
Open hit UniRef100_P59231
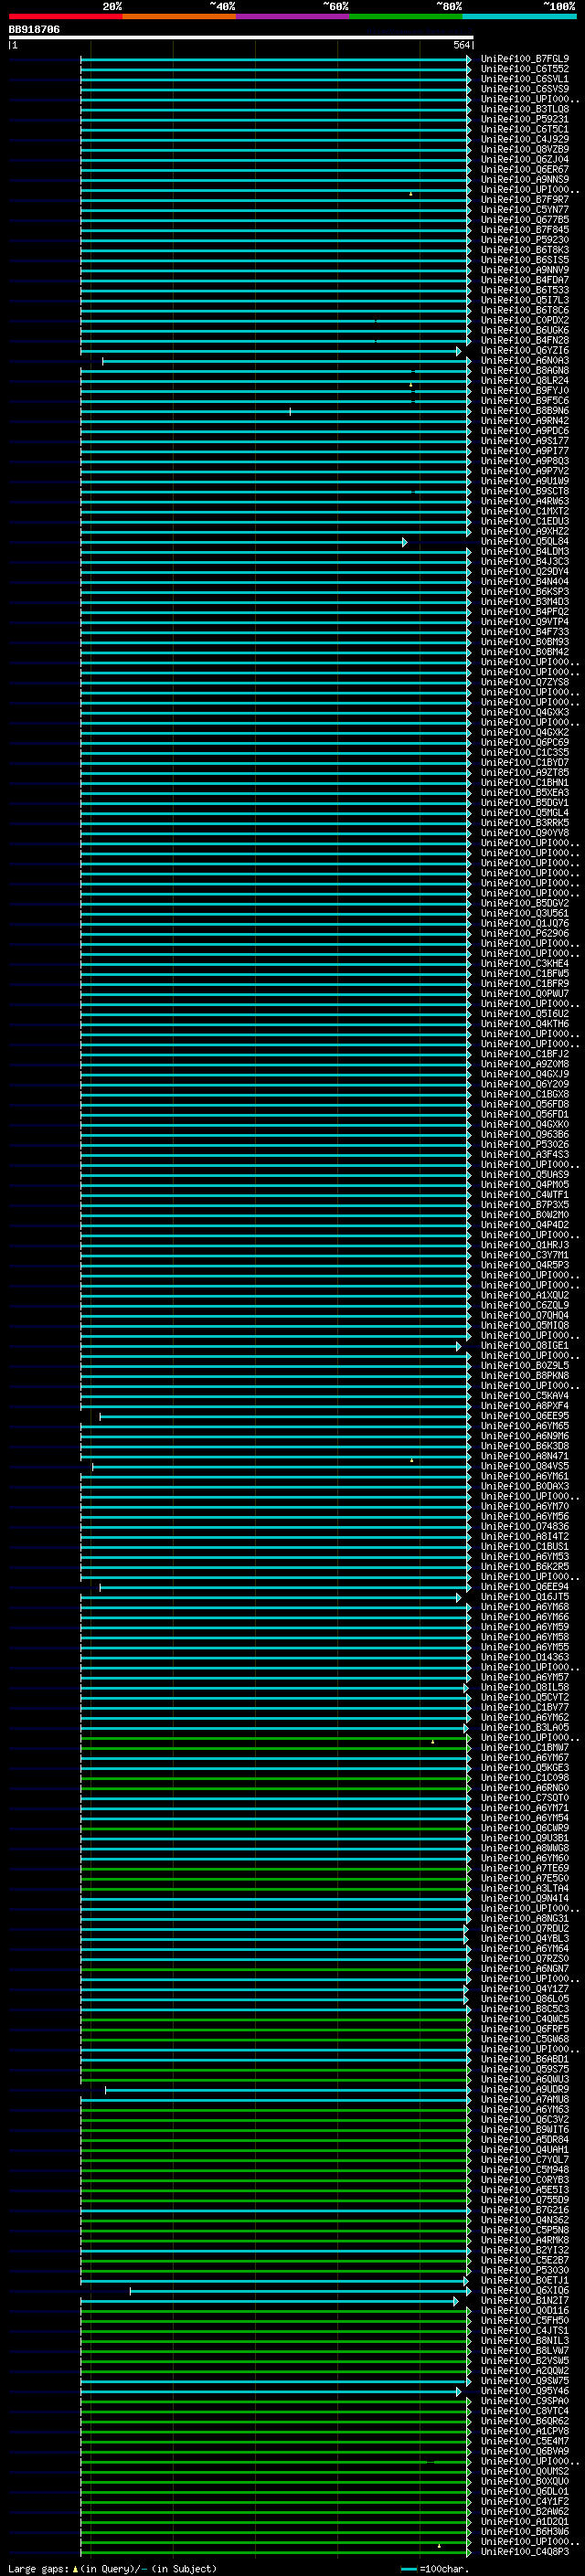[524, 119]
